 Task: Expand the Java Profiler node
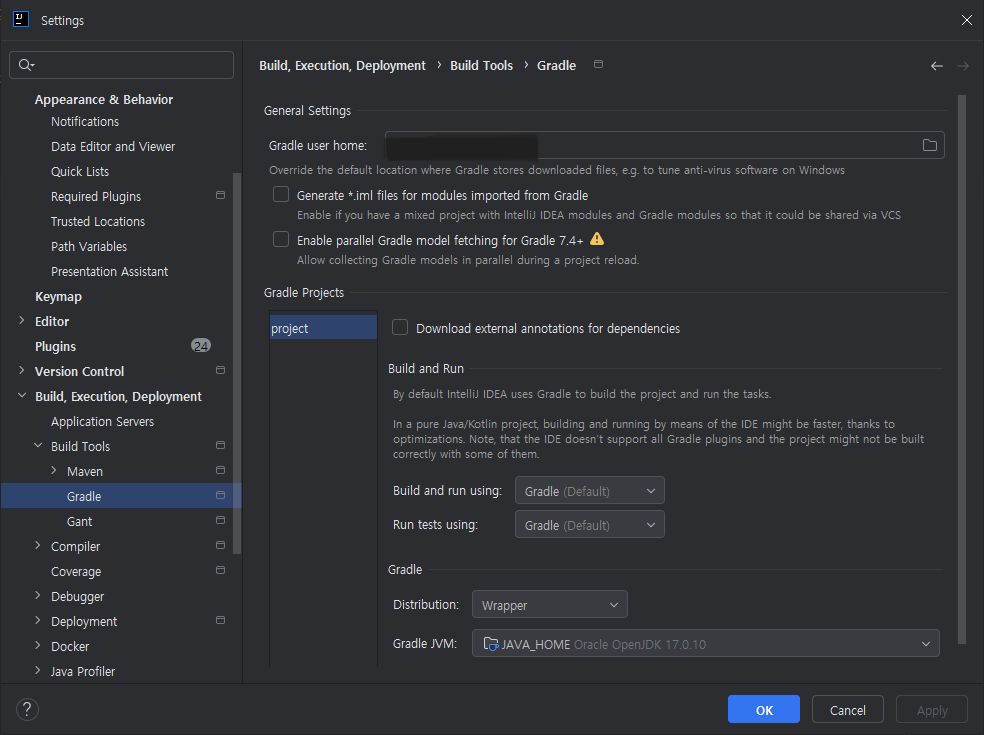38,670
